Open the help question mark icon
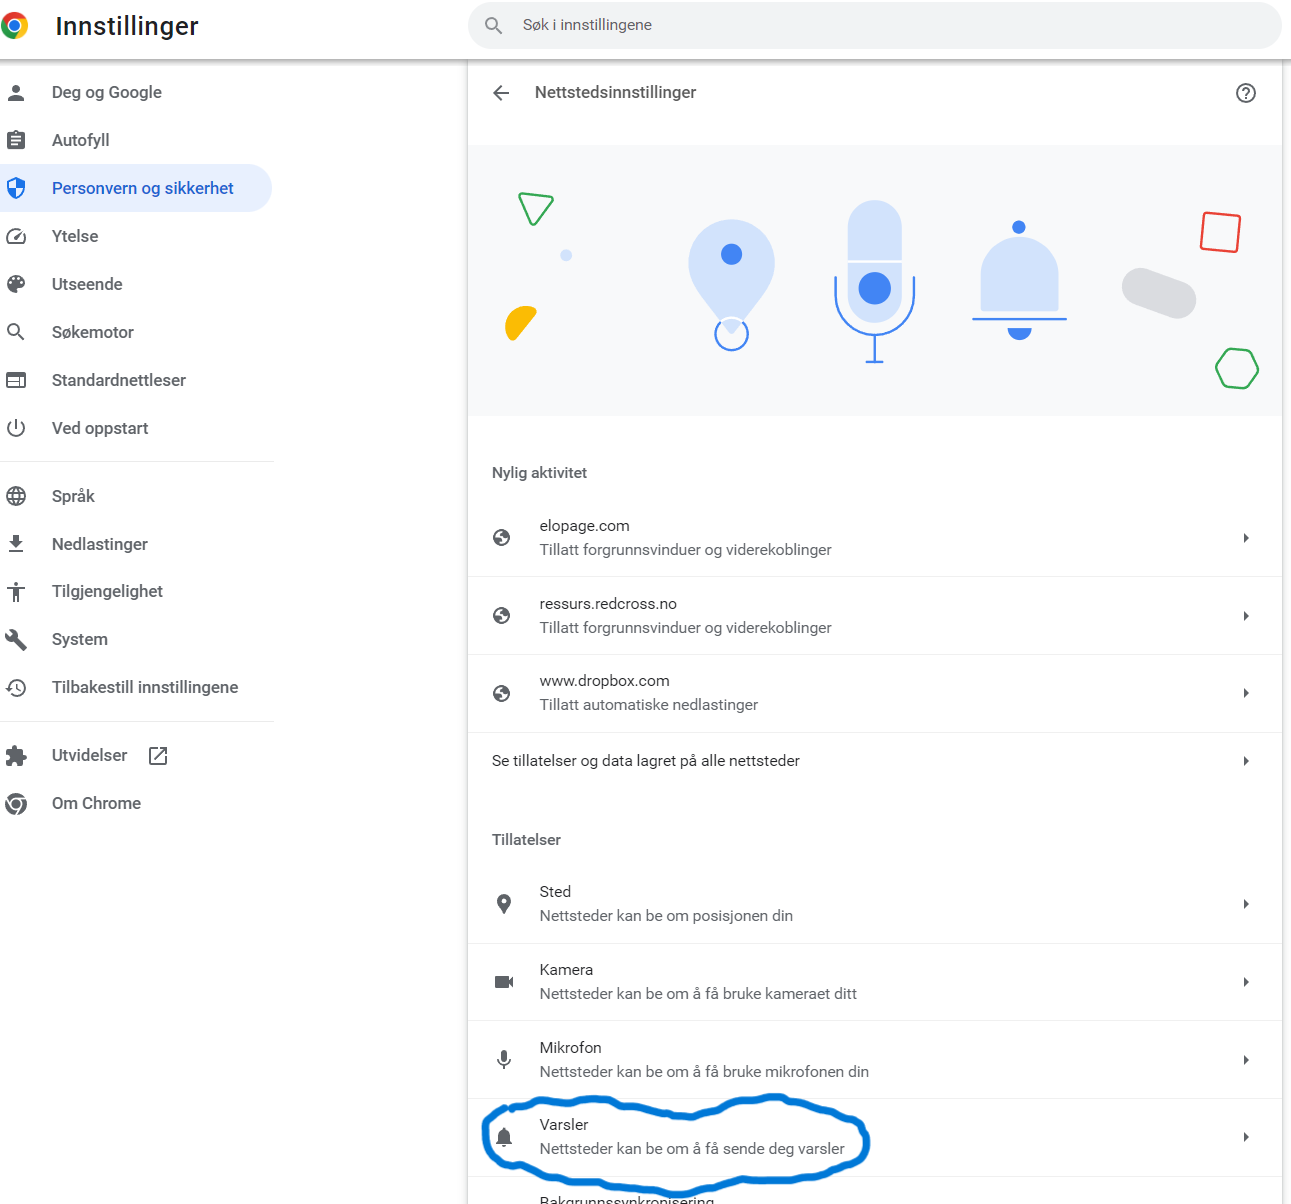This screenshot has height=1204, width=1291. pyautogui.click(x=1245, y=93)
